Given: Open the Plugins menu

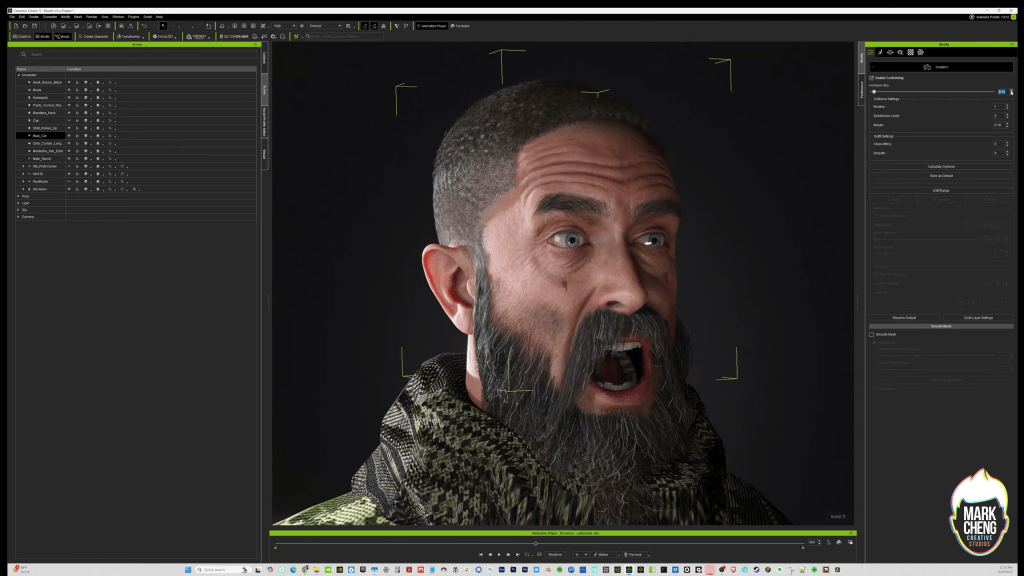Looking at the screenshot, I should pyautogui.click(x=133, y=17).
